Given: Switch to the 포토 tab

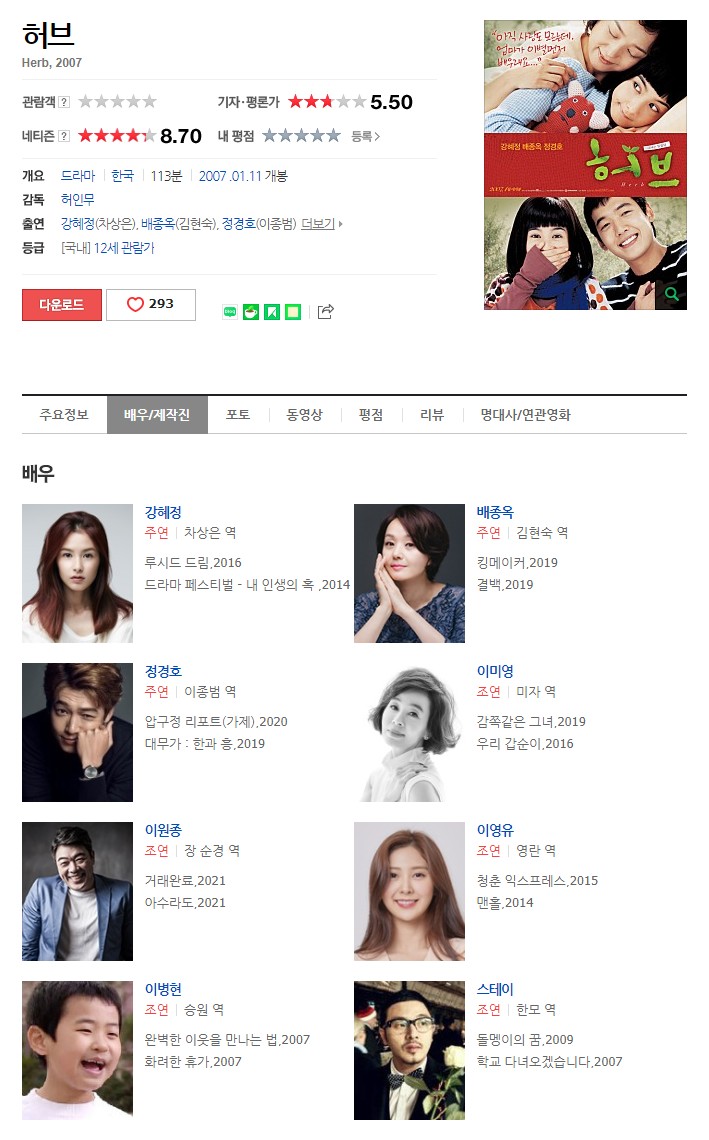Looking at the screenshot, I should coord(238,414).
